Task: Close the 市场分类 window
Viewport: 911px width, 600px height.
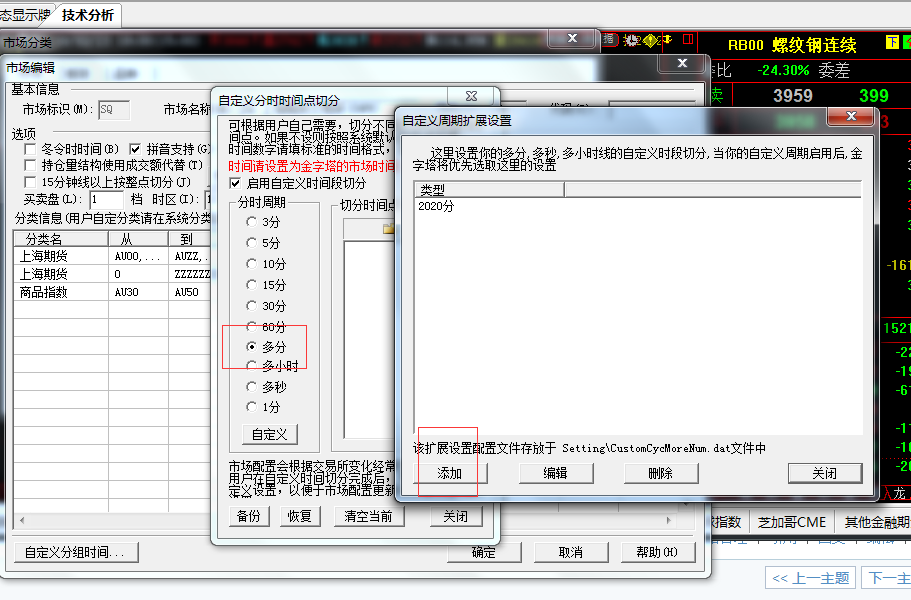Action: 572,38
